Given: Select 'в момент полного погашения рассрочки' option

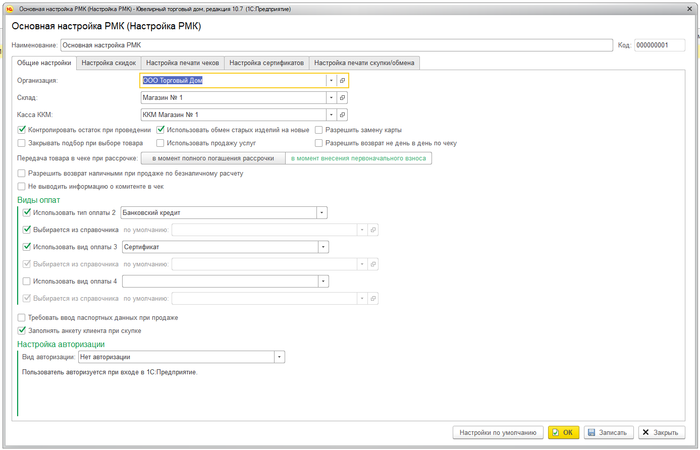Looking at the screenshot, I should (x=213, y=158).
